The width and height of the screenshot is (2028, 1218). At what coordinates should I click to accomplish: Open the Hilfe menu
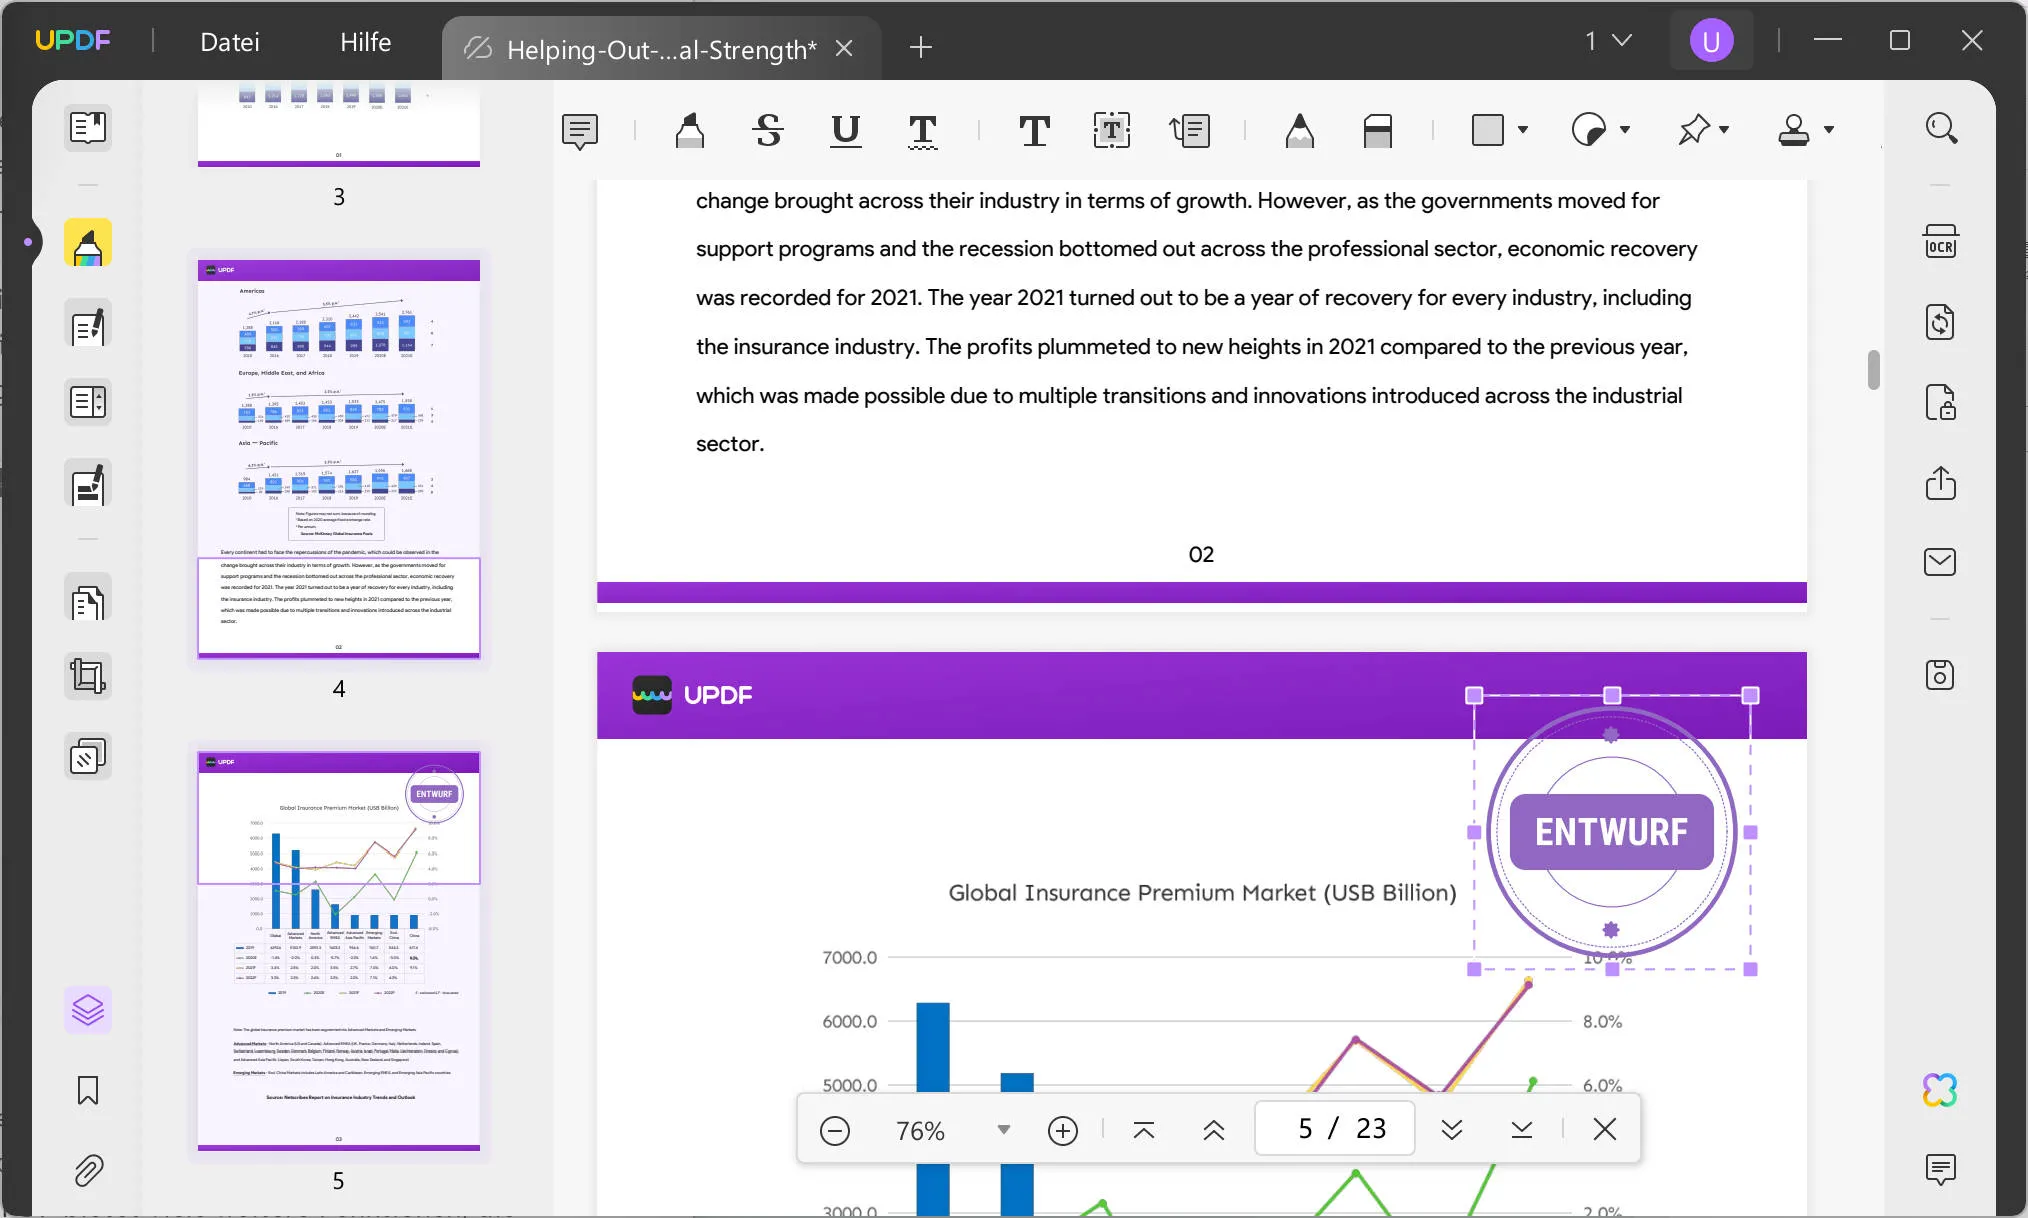point(365,42)
